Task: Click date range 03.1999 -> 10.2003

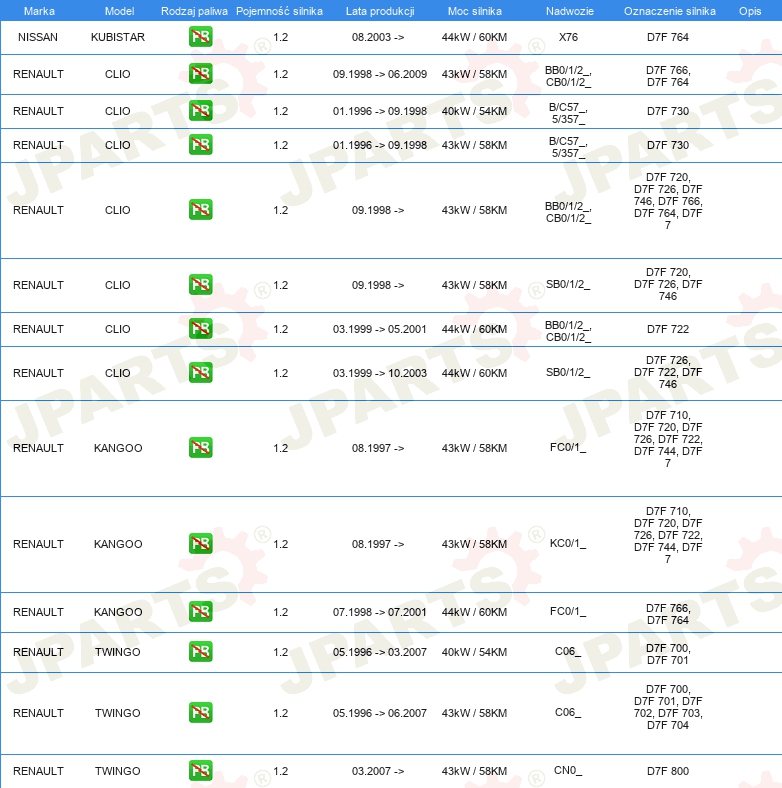Action: click(379, 373)
